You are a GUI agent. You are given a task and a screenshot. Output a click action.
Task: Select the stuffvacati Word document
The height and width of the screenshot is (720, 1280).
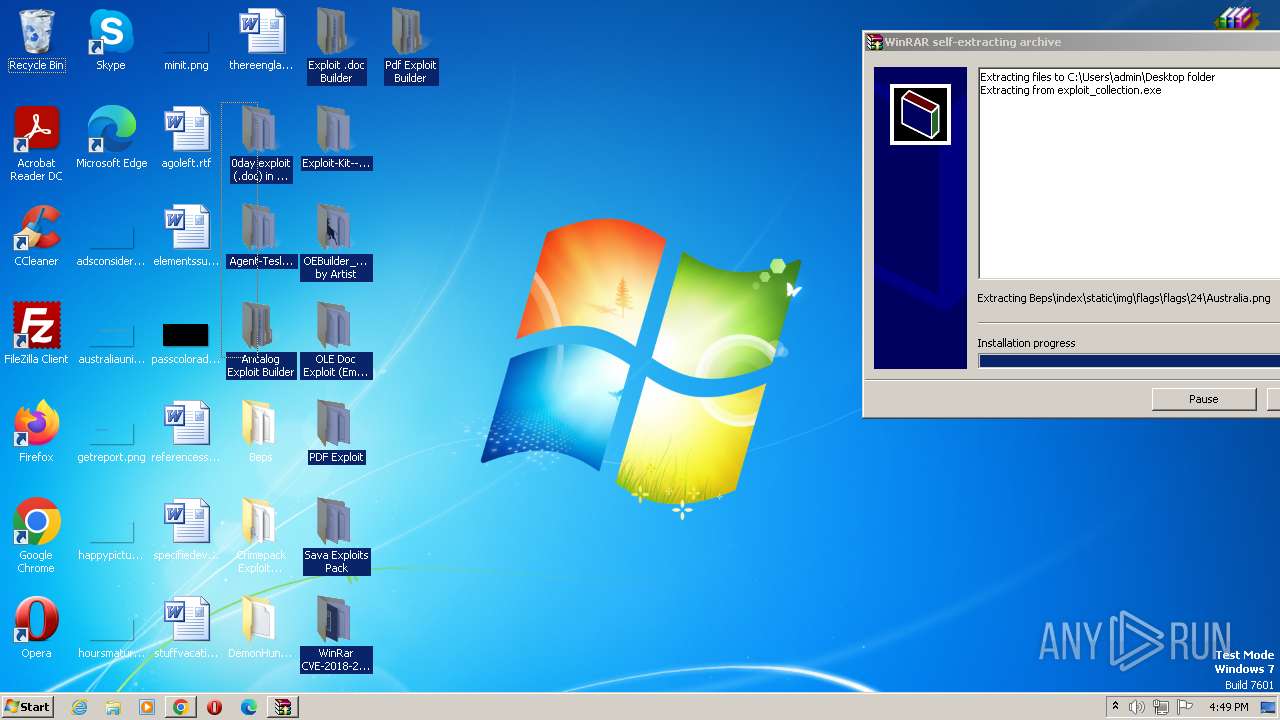tap(186, 628)
